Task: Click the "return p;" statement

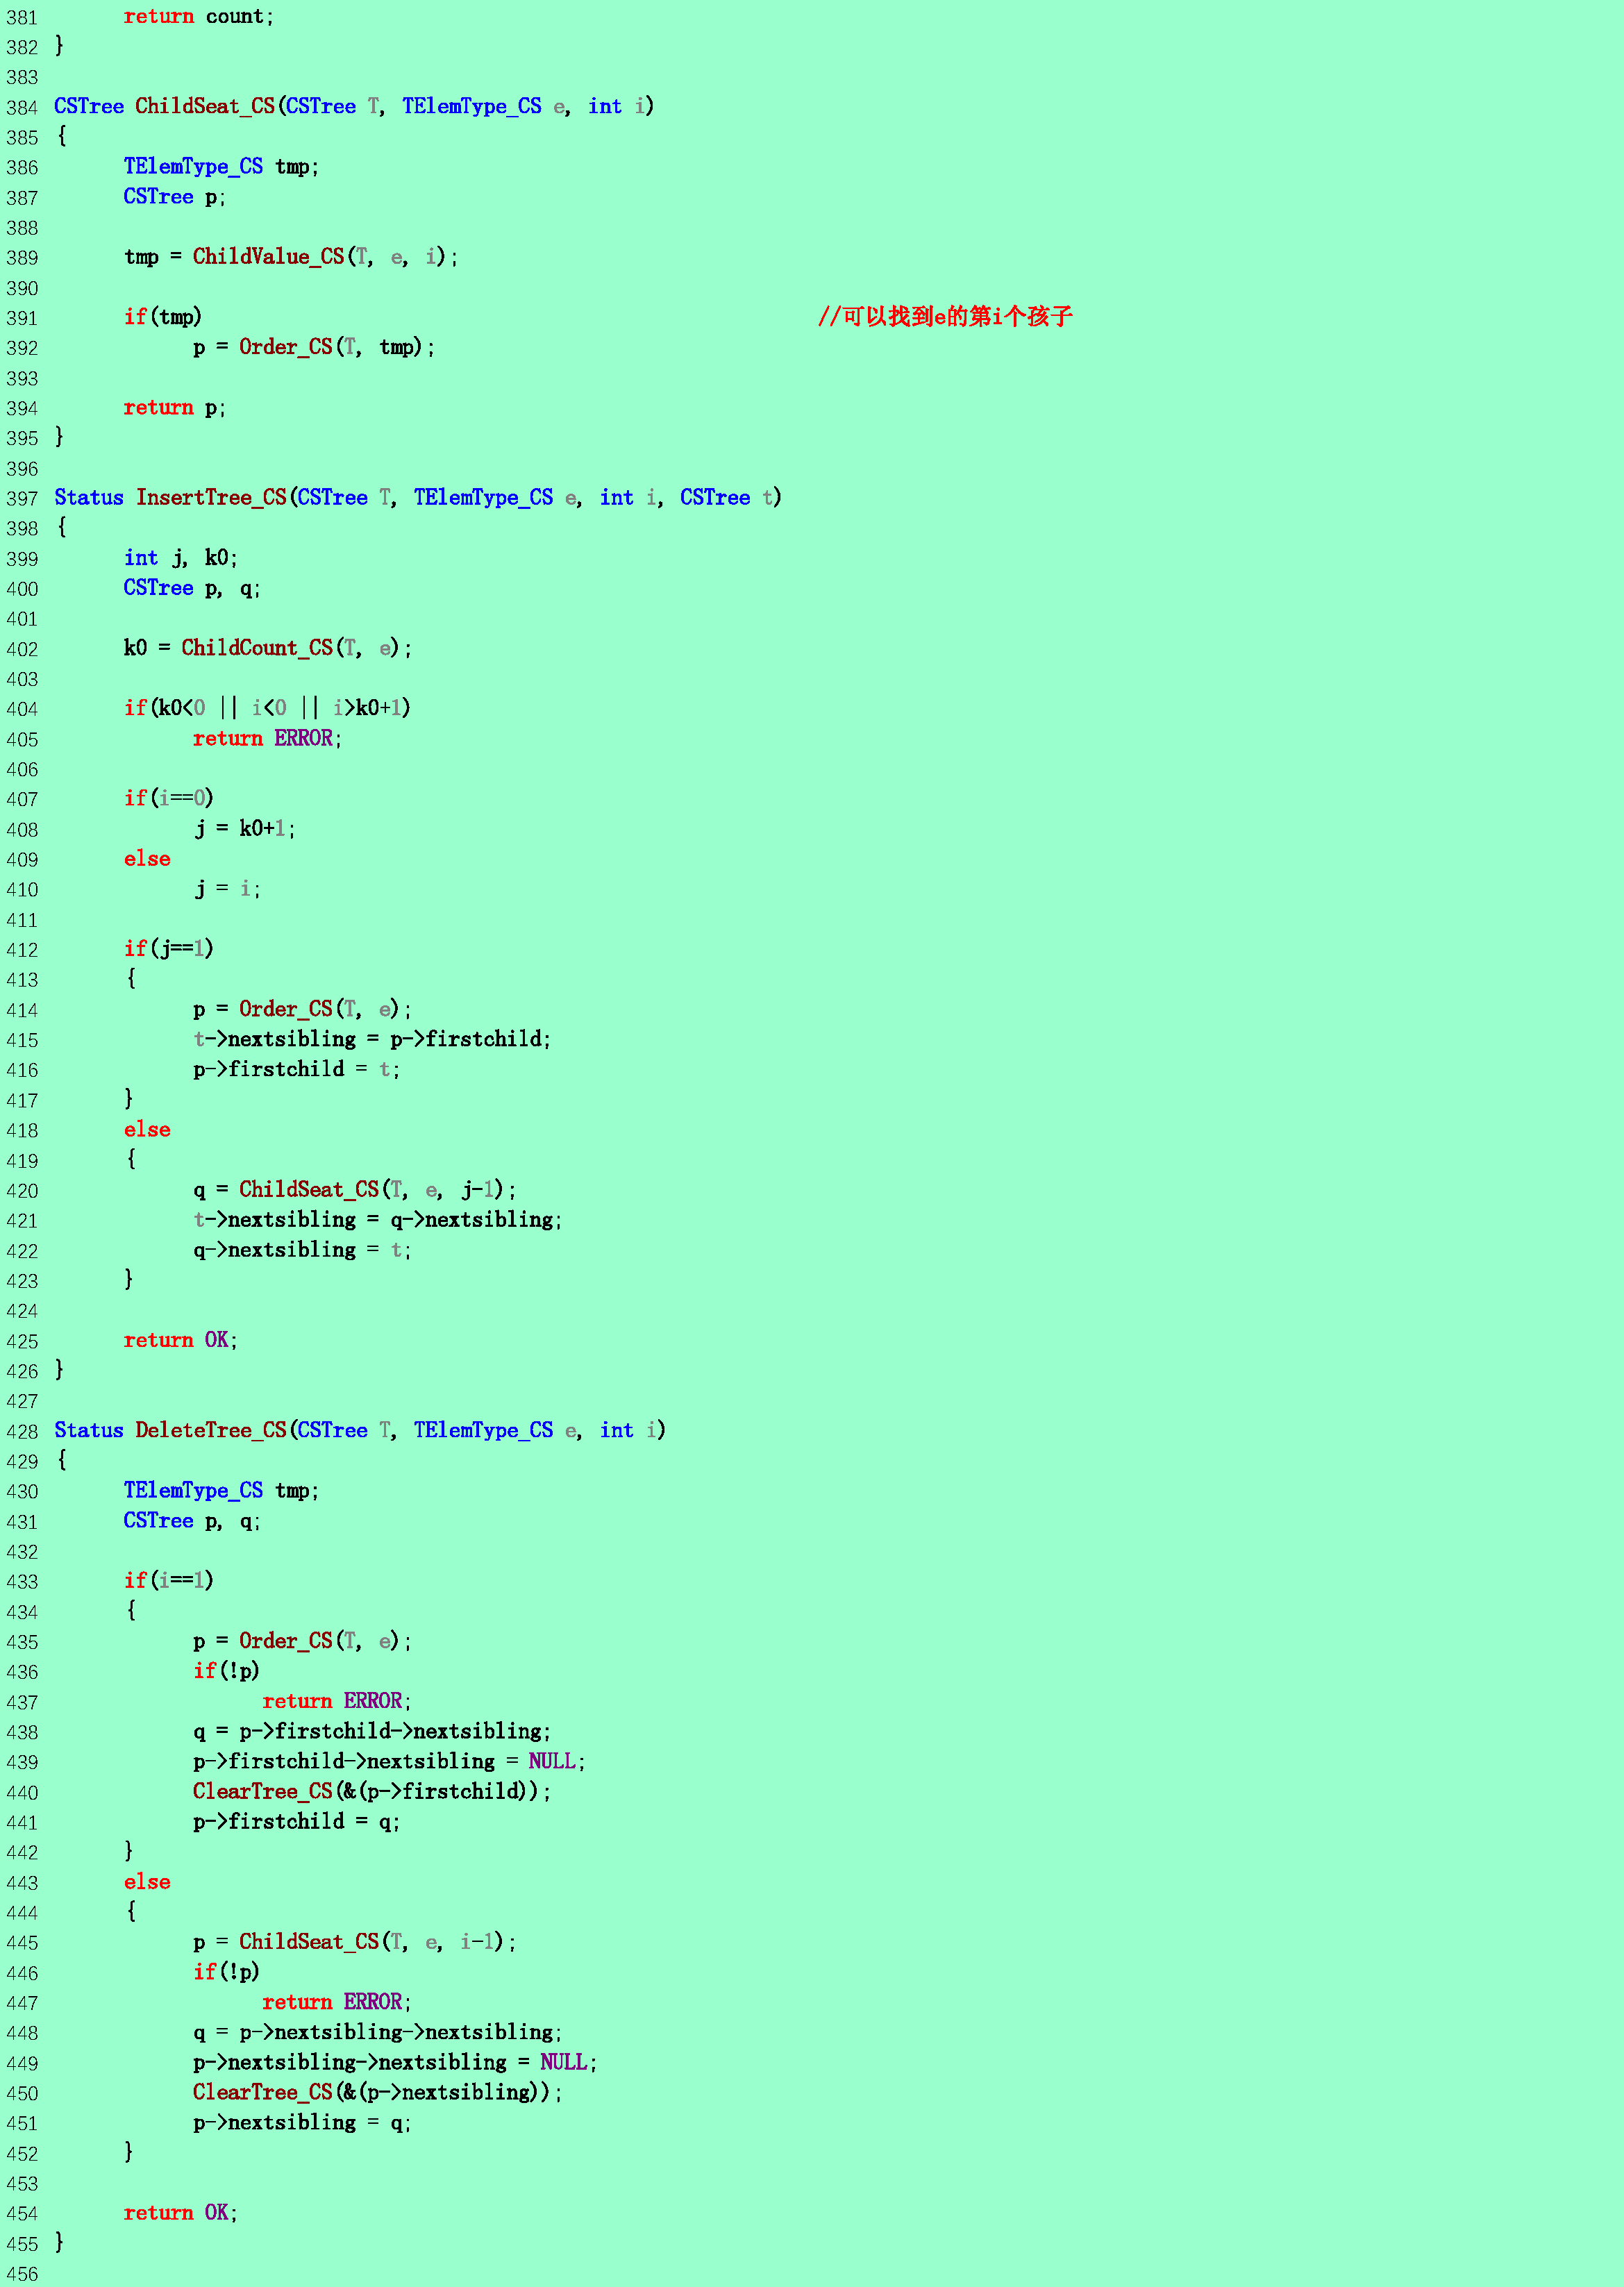Action: [175, 408]
